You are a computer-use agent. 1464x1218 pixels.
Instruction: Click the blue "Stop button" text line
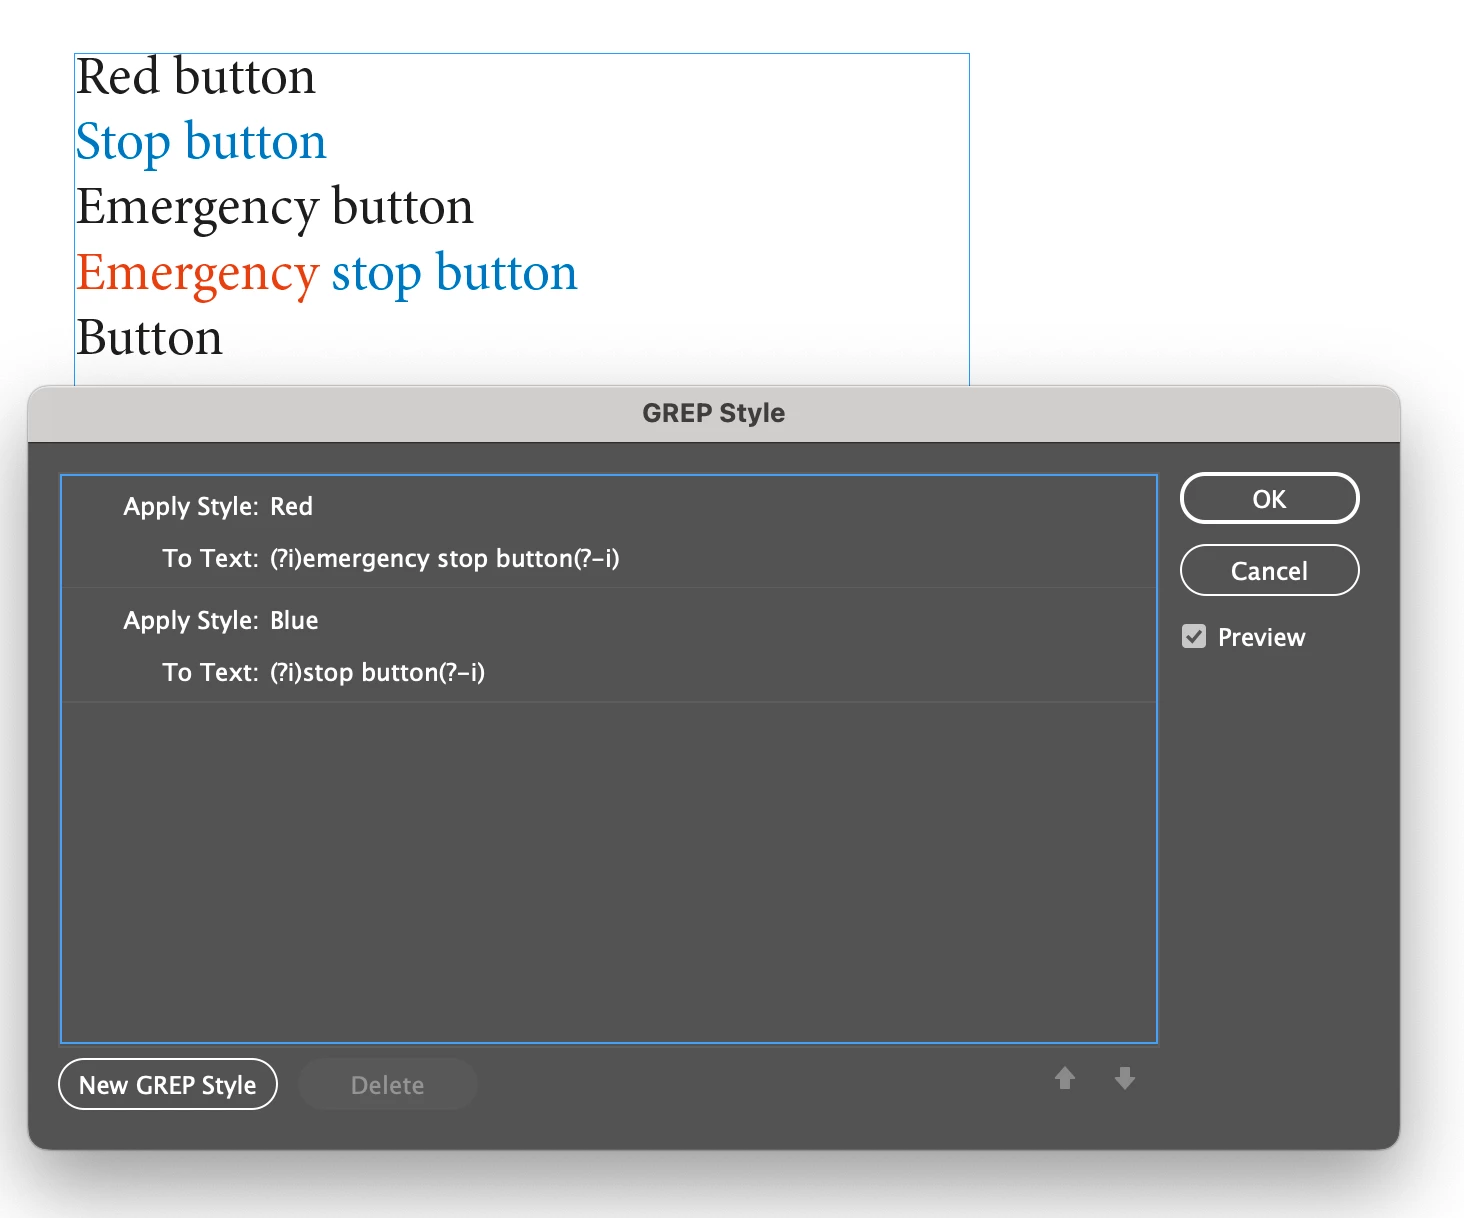(x=201, y=142)
